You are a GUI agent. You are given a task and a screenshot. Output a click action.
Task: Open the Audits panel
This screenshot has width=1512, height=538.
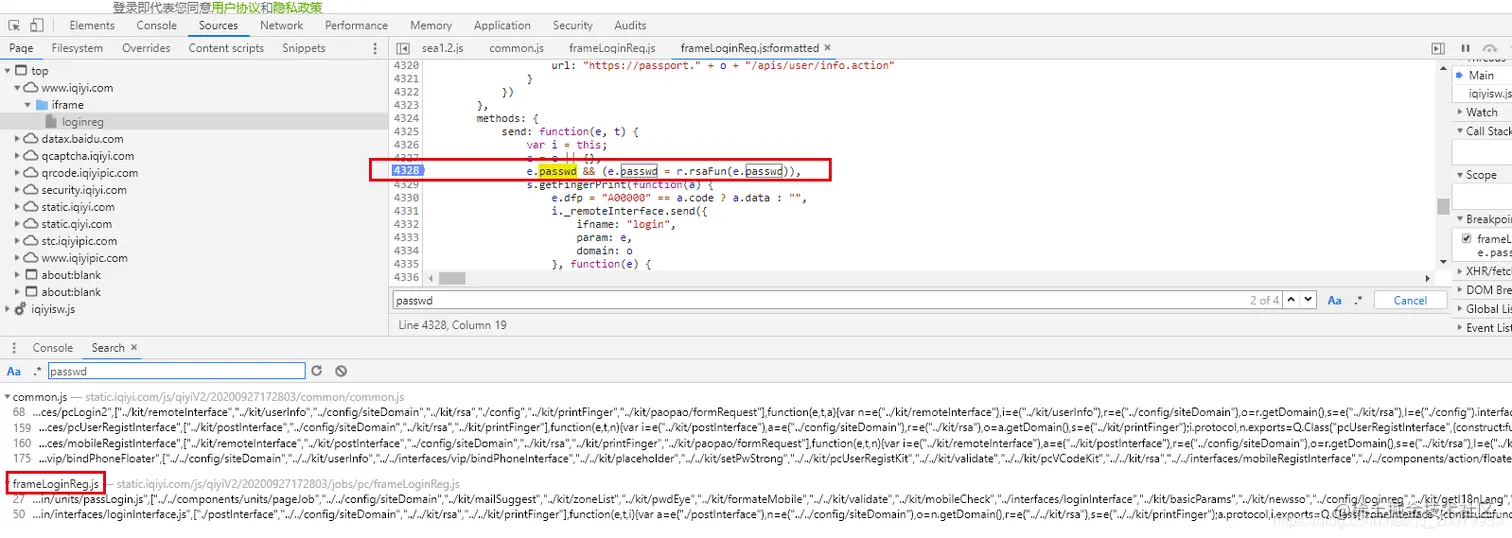[630, 25]
